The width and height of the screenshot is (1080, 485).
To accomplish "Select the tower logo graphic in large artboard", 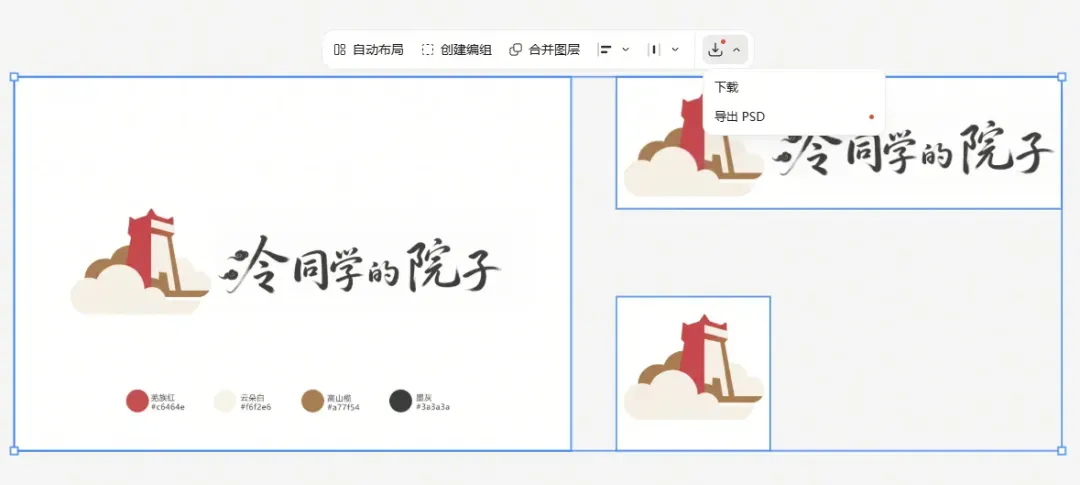I will [x=141, y=262].
